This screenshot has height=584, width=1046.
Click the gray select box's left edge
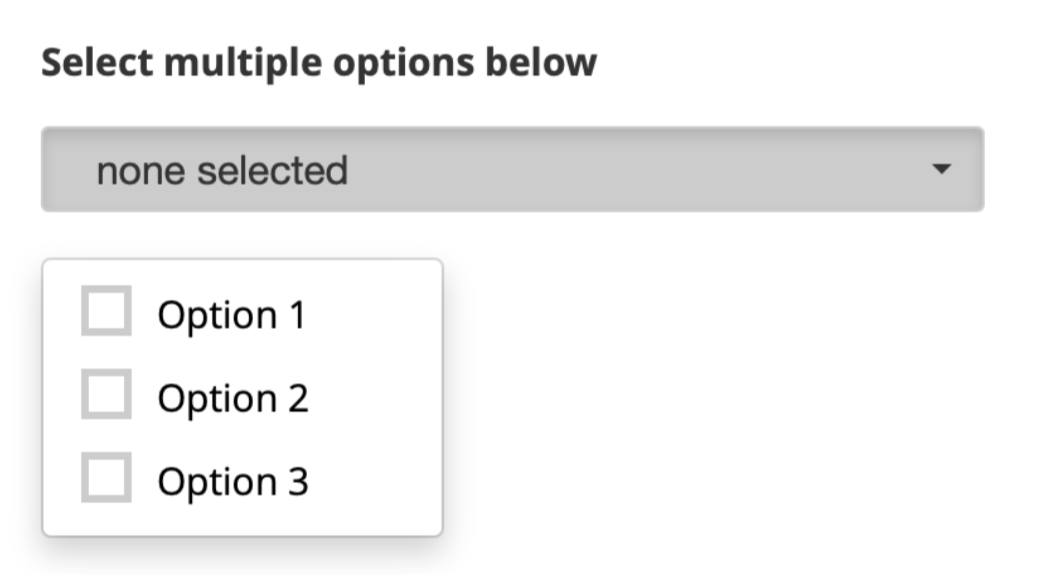50,169
